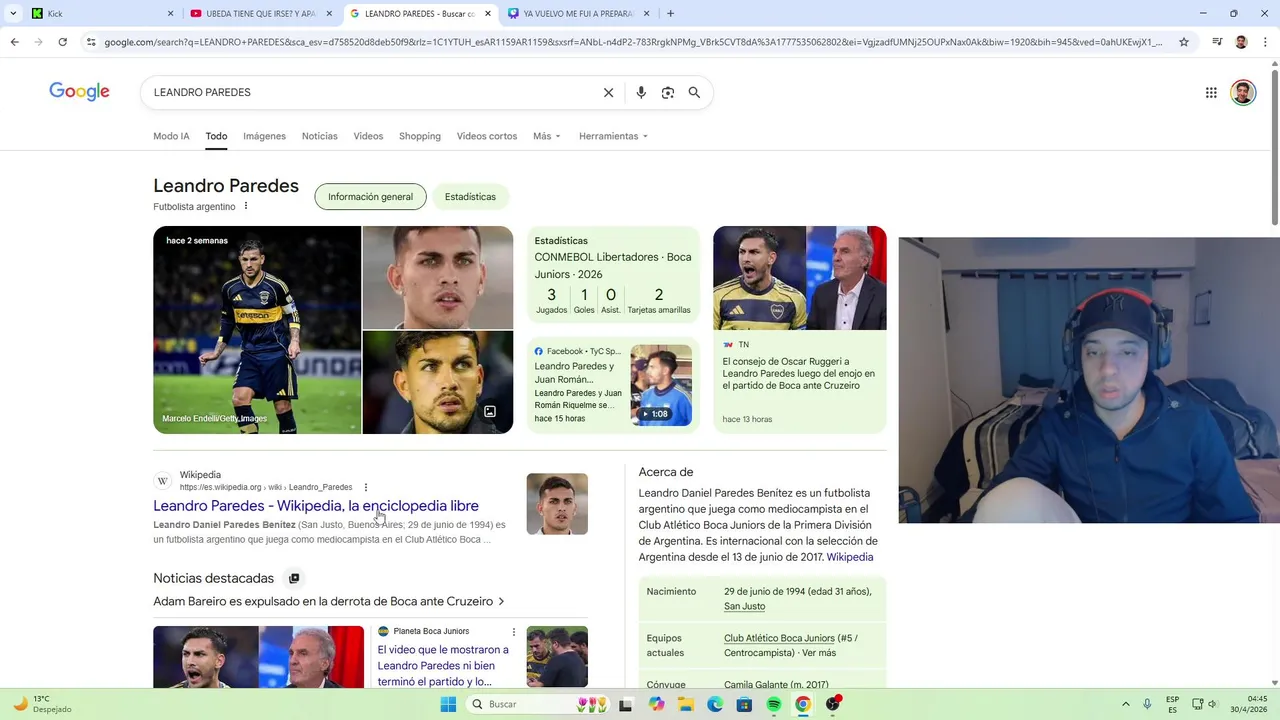Open Microsoft Store from the taskbar

744,704
